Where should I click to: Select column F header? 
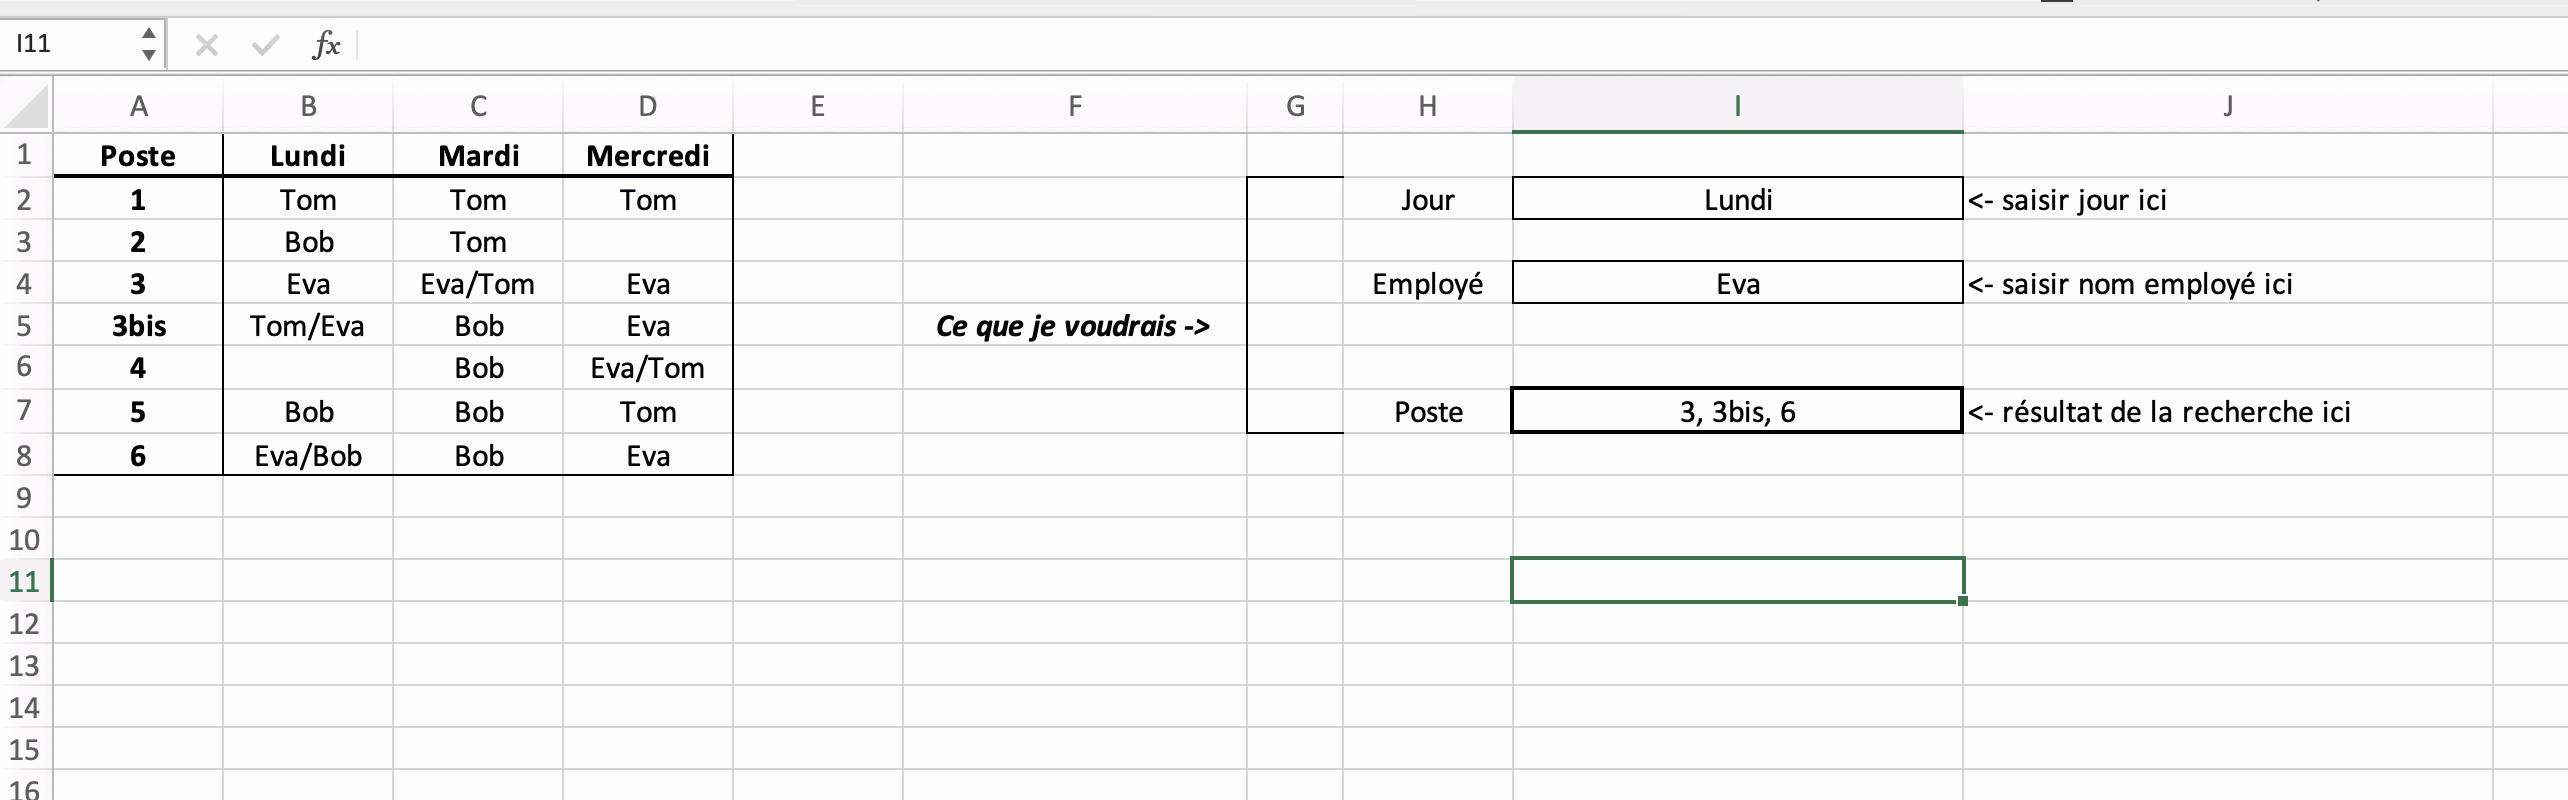1074,106
